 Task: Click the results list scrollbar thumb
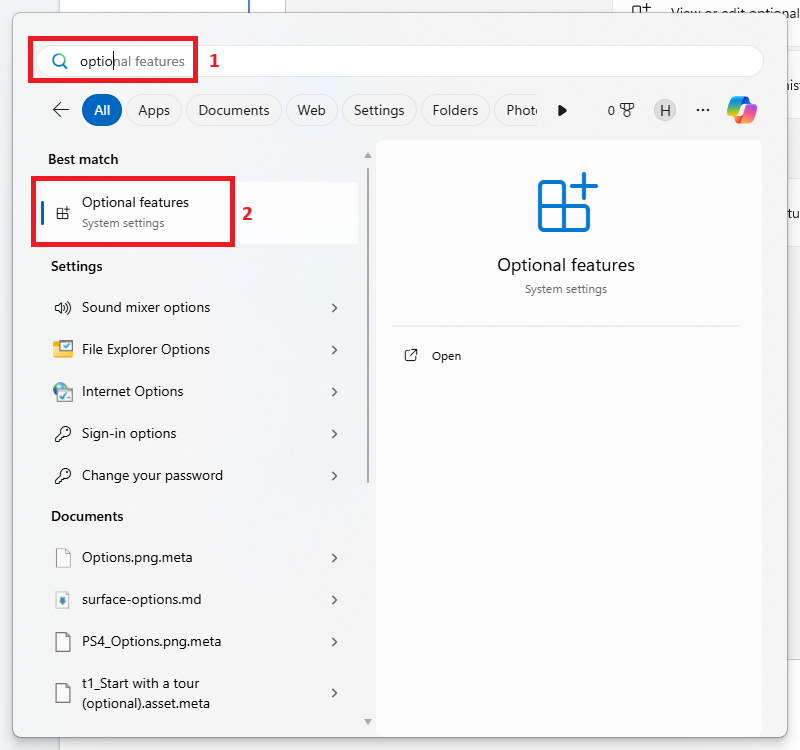point(368,326)
